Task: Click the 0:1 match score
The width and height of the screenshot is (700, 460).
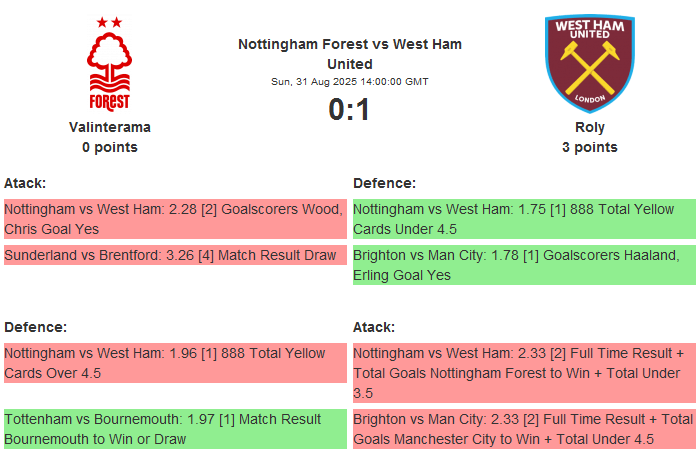Action: [x=350, y=109]
